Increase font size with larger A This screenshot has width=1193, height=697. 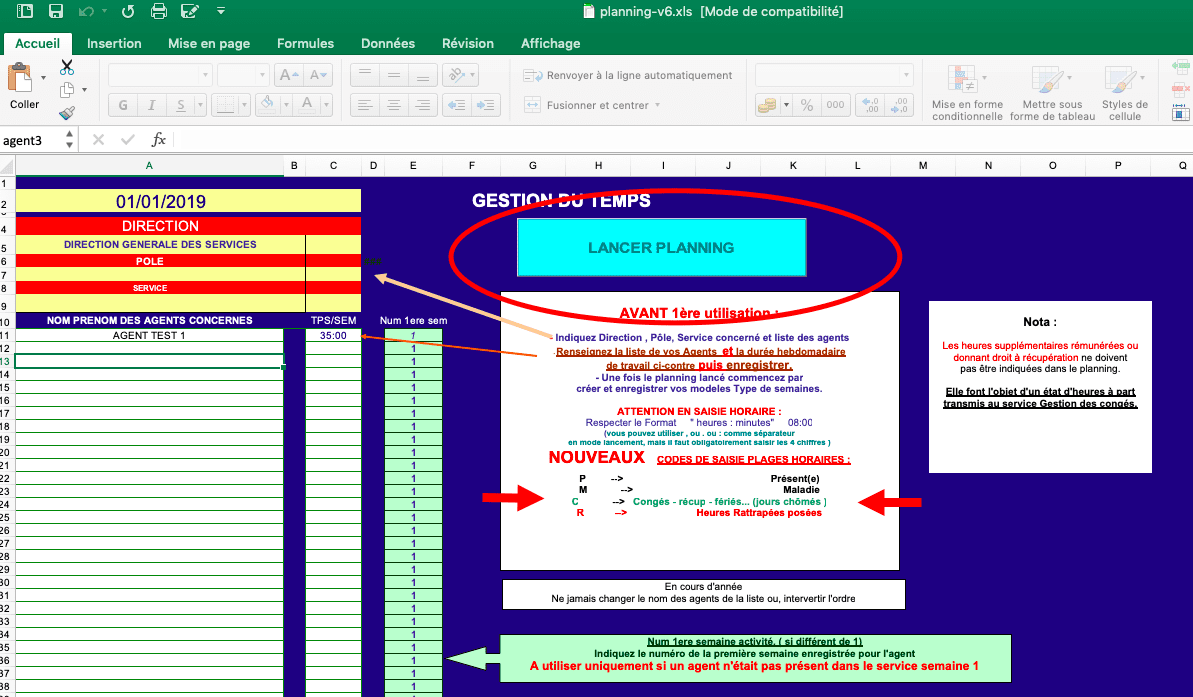pos(288,75)
